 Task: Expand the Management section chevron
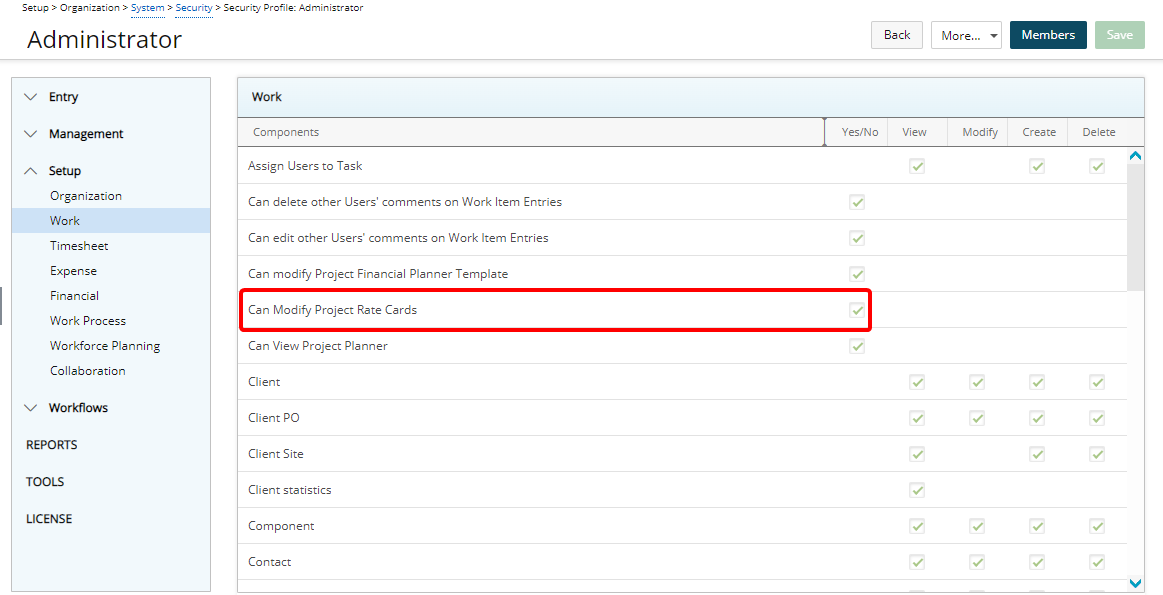pos(30,134)
